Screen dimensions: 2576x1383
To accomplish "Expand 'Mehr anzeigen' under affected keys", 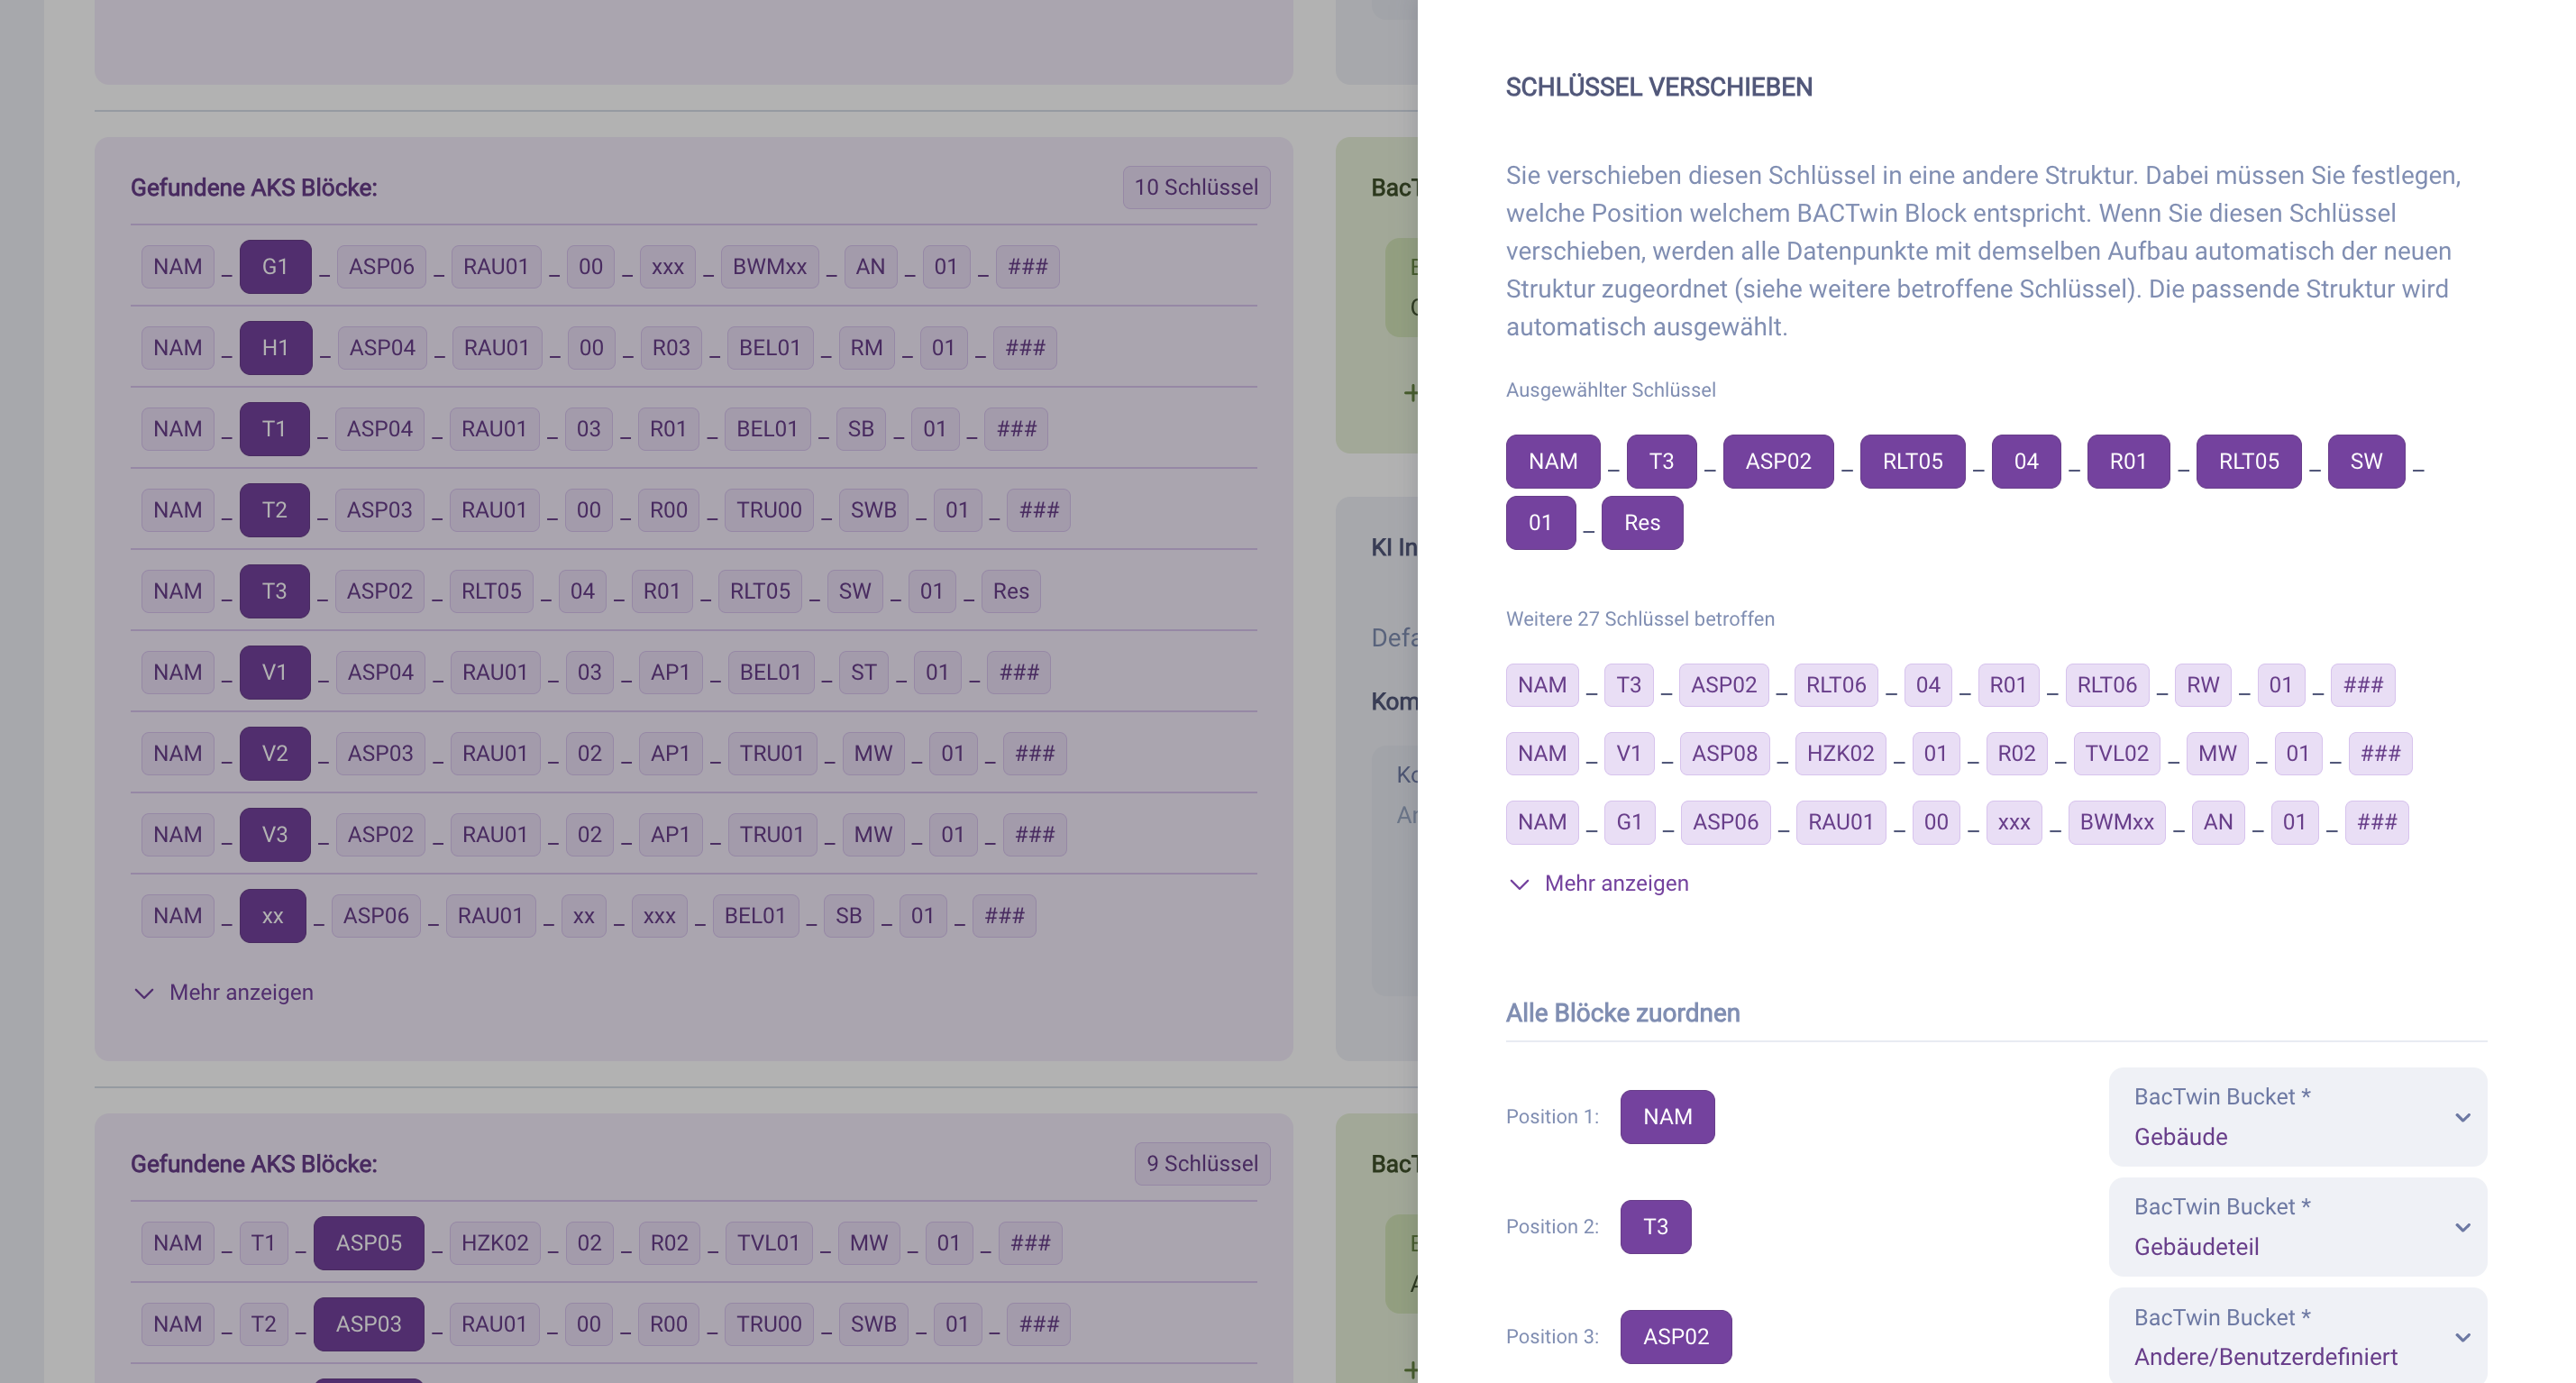I will [x=1598, y=884].
